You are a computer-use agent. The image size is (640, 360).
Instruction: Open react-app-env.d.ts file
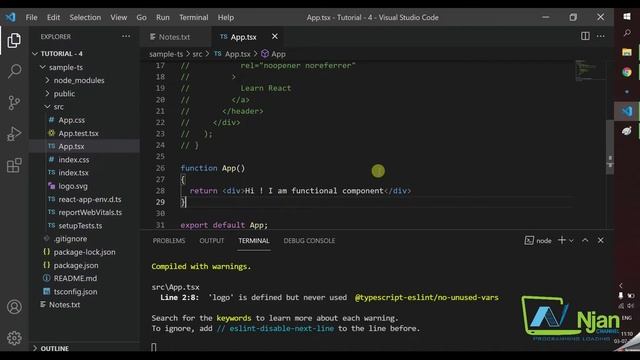(x=89, y=199)
